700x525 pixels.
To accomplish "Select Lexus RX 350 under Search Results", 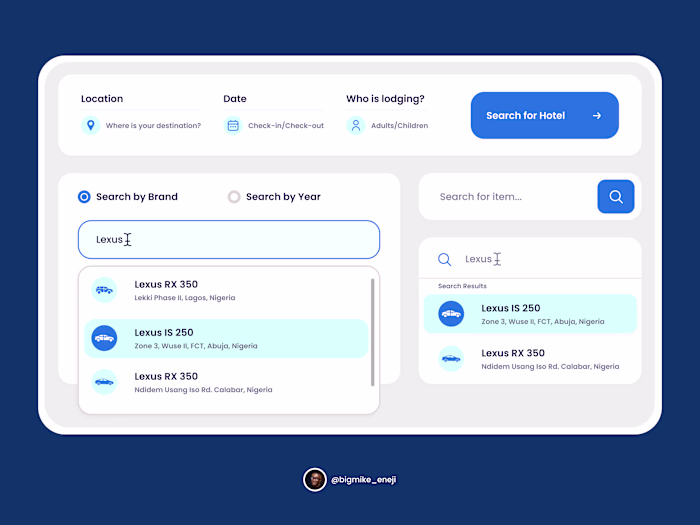I will pyautogui.click(x=530, y=359).
